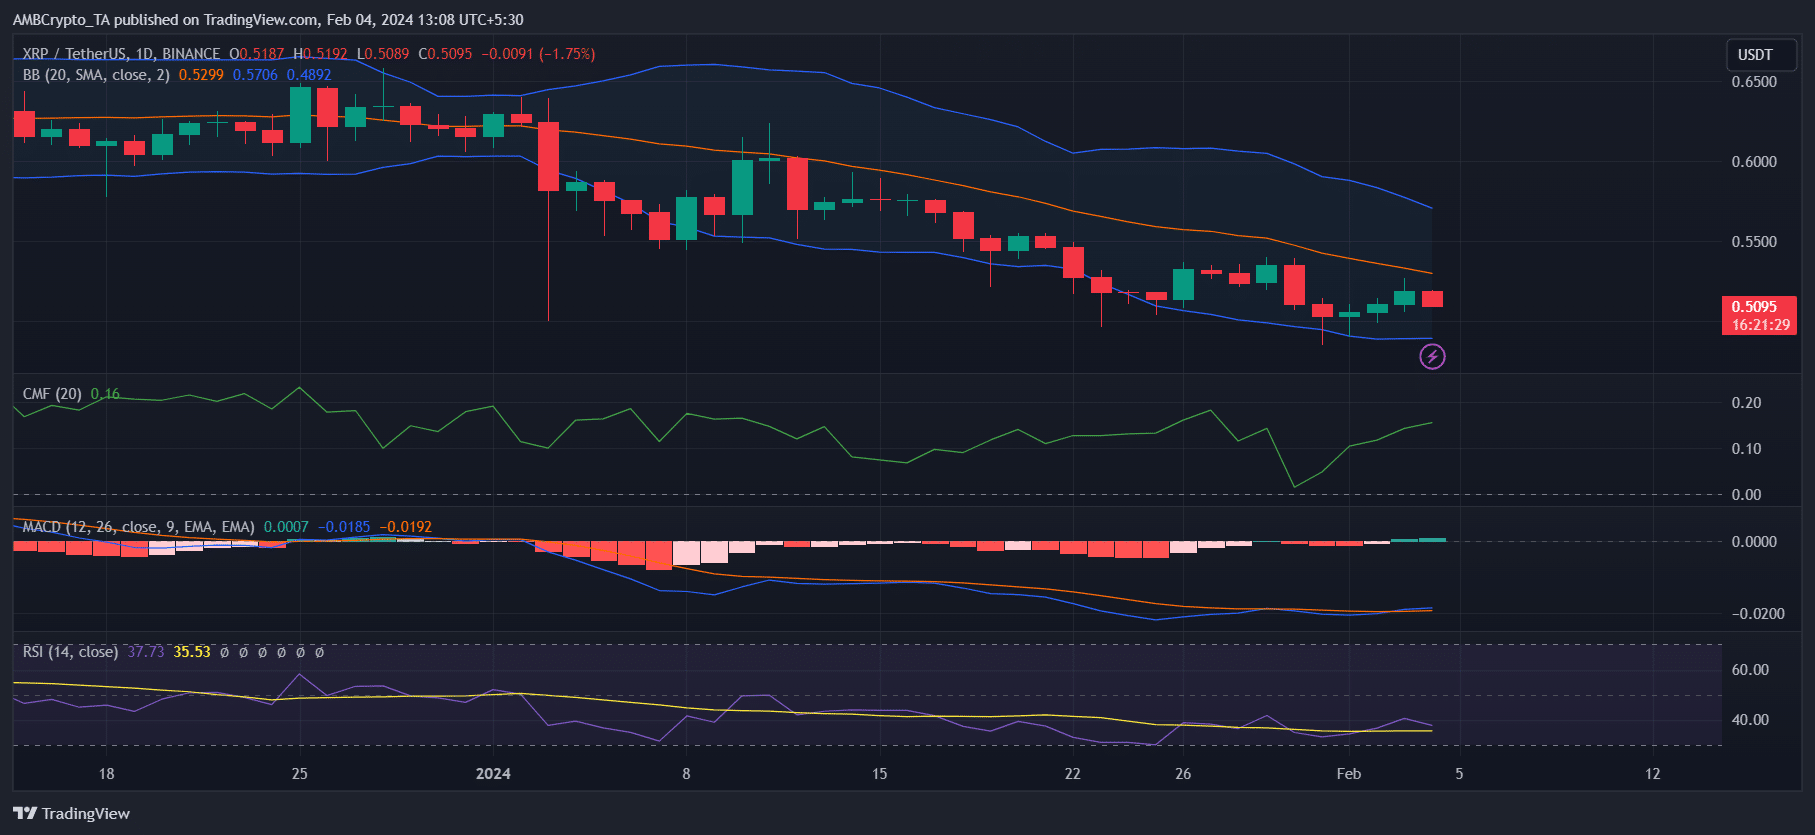Click the 2024 label on time axis

pyautogui.click(x=493, y=774)
